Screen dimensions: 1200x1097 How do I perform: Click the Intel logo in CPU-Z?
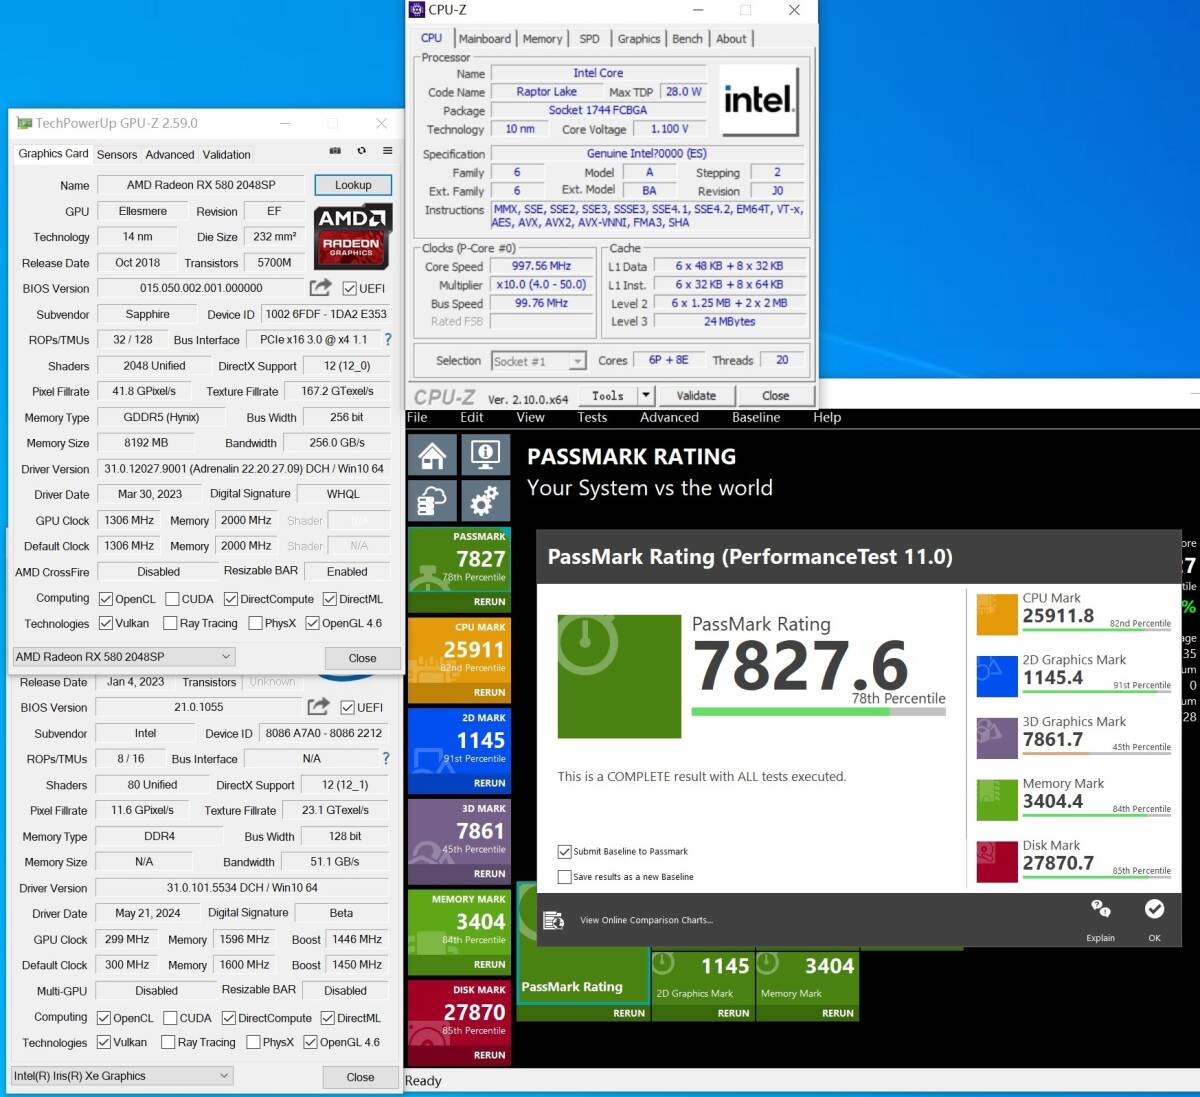[x=759, y=100]
